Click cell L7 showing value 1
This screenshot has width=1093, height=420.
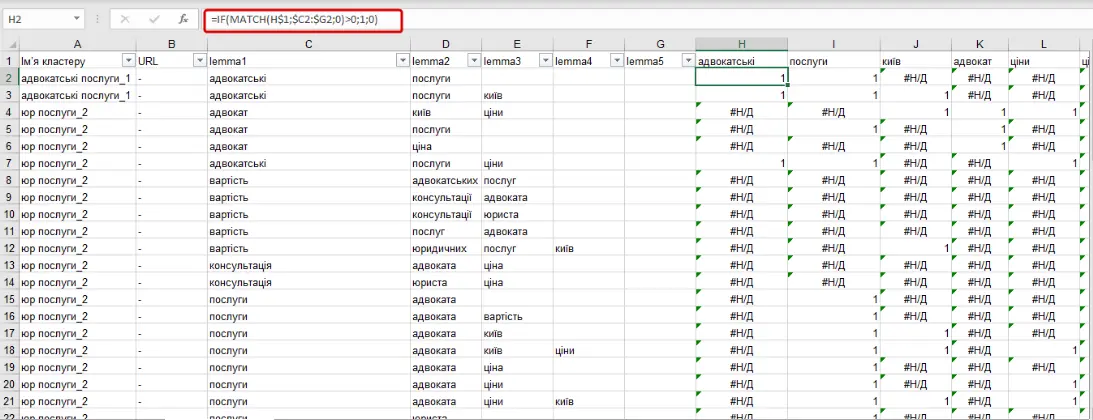click(x=1043, y=163)
